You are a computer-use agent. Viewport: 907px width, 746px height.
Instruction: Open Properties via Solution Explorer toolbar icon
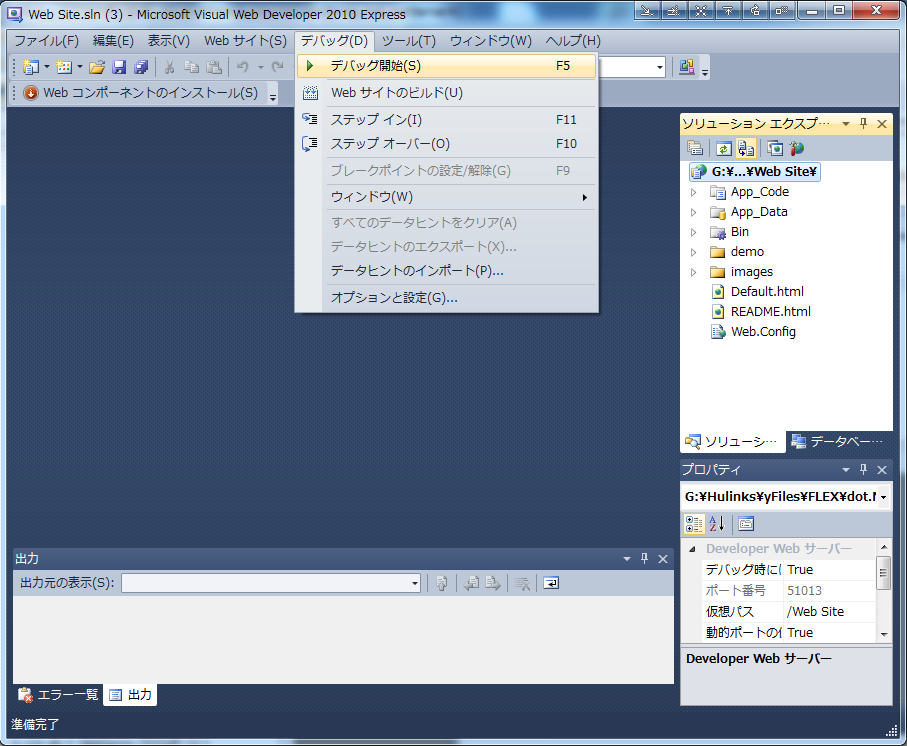695,149
